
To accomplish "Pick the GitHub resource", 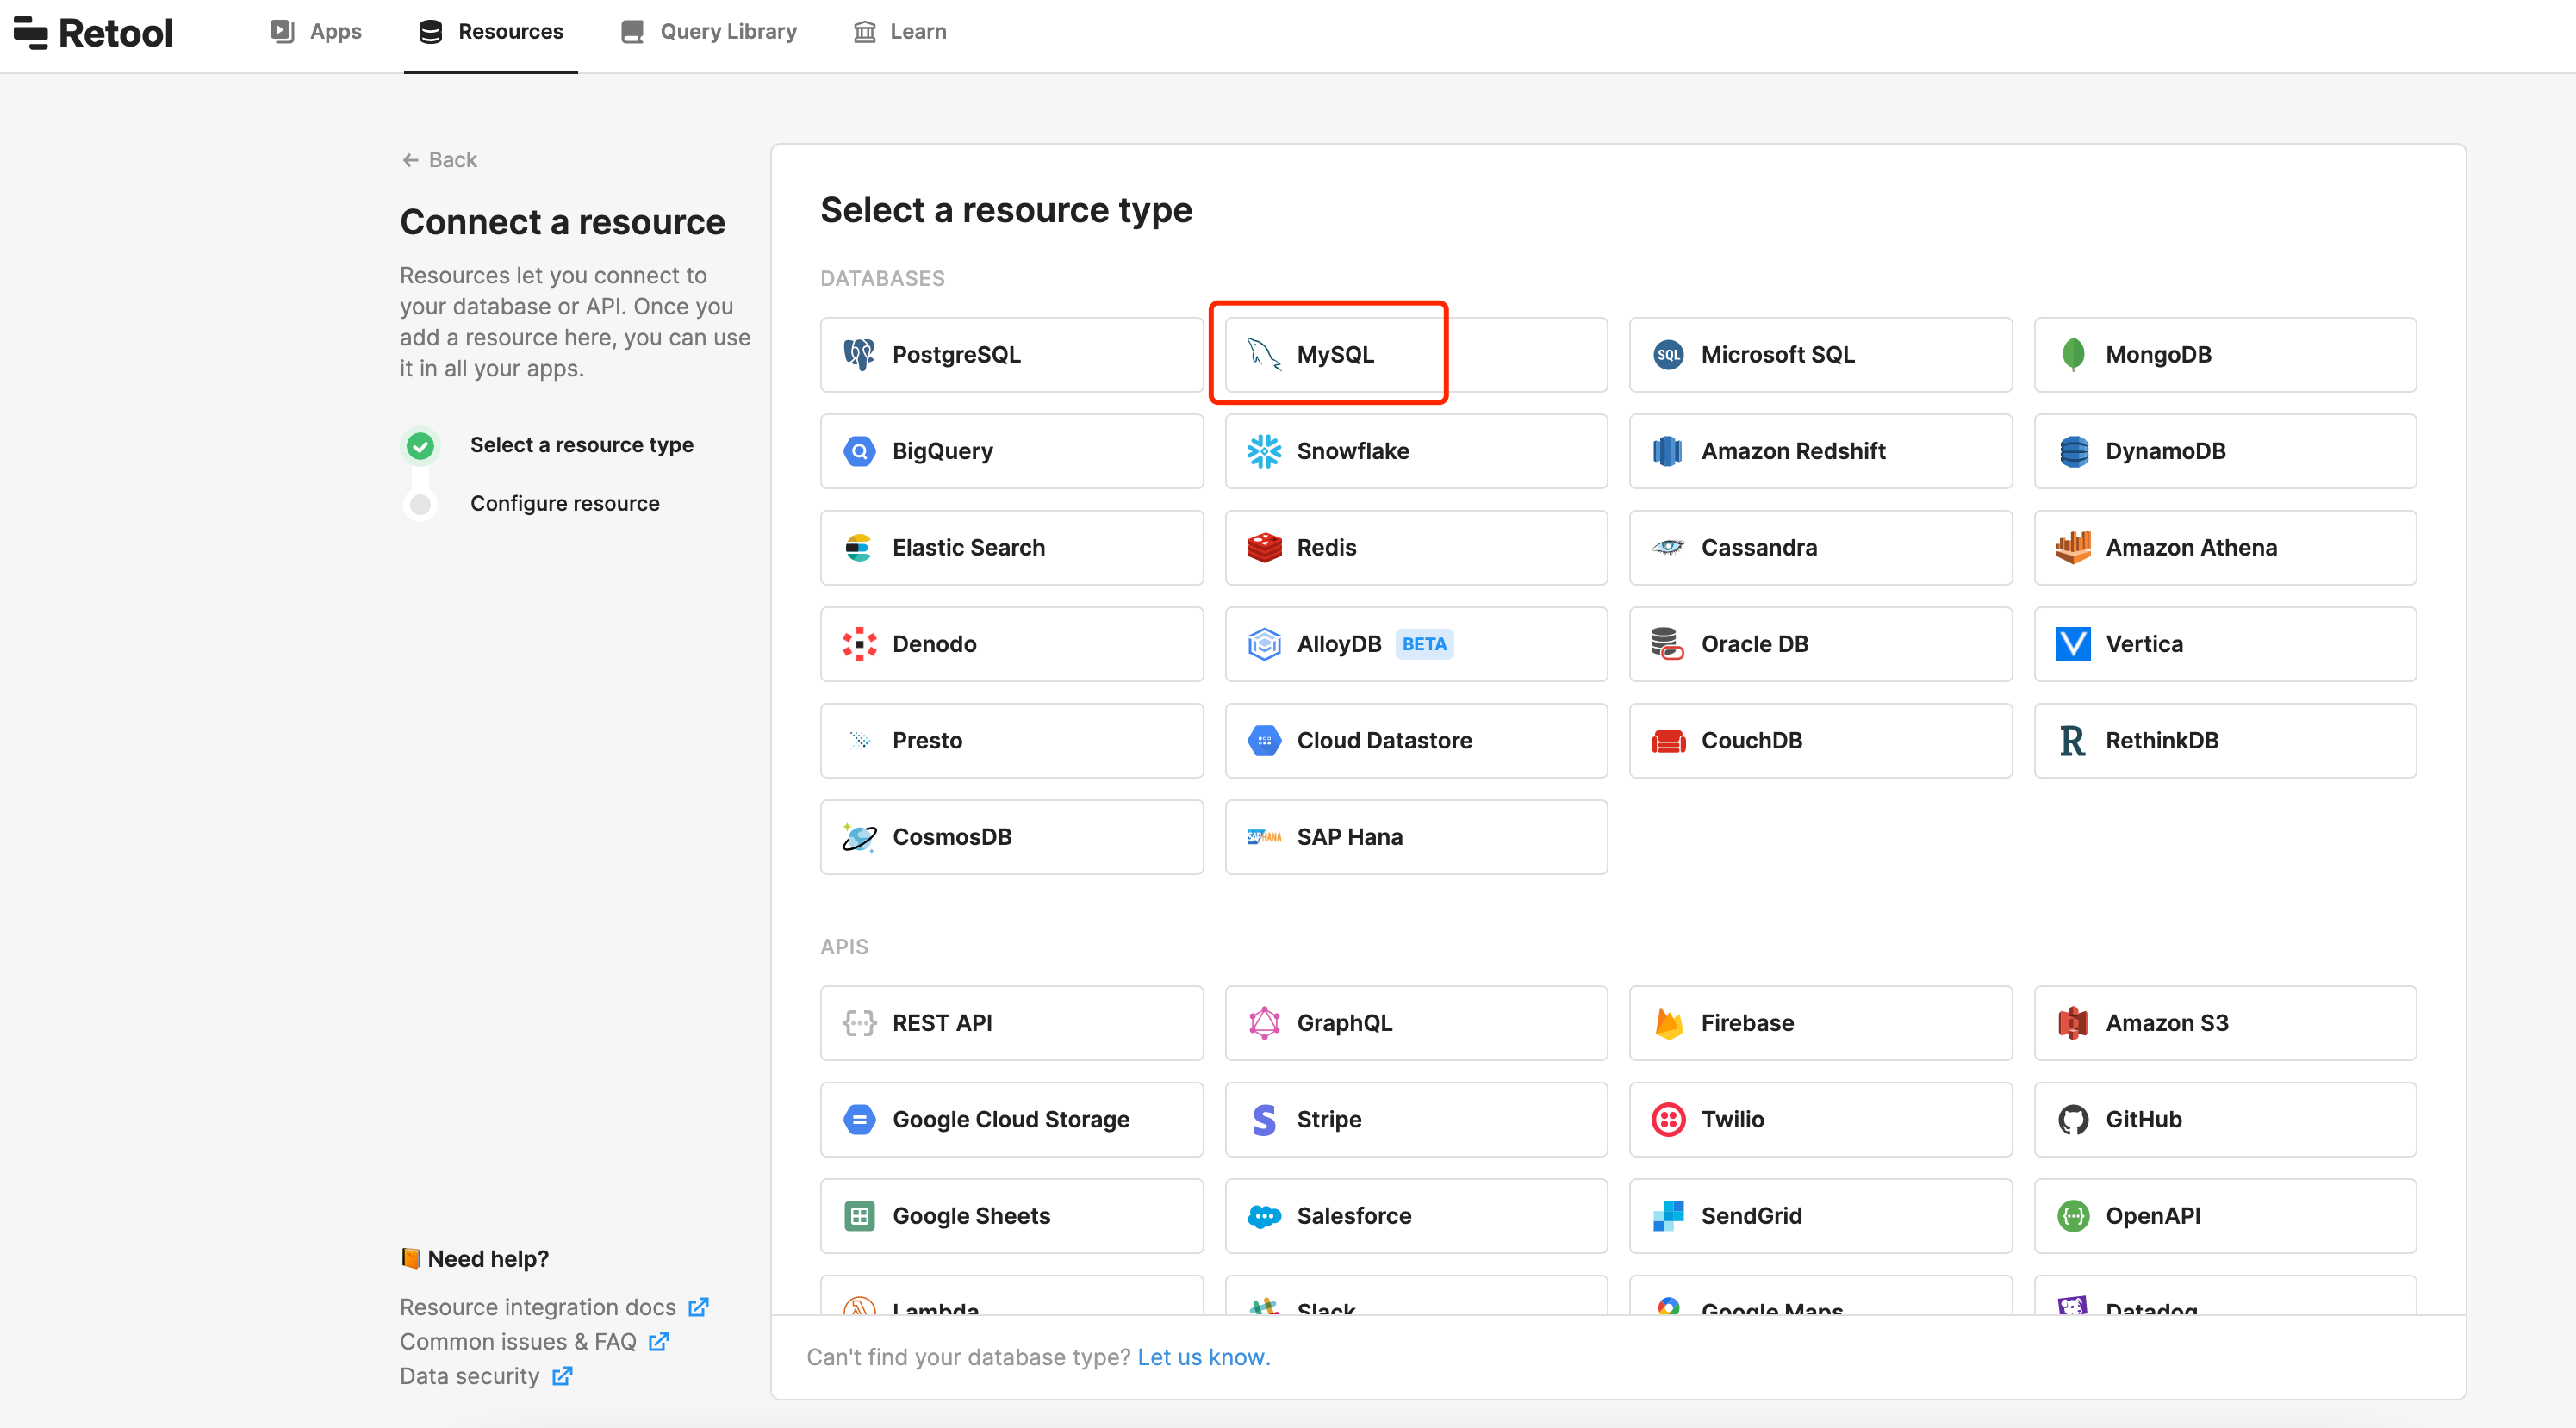I will pyautogui.click(x=2225, y=1120).
